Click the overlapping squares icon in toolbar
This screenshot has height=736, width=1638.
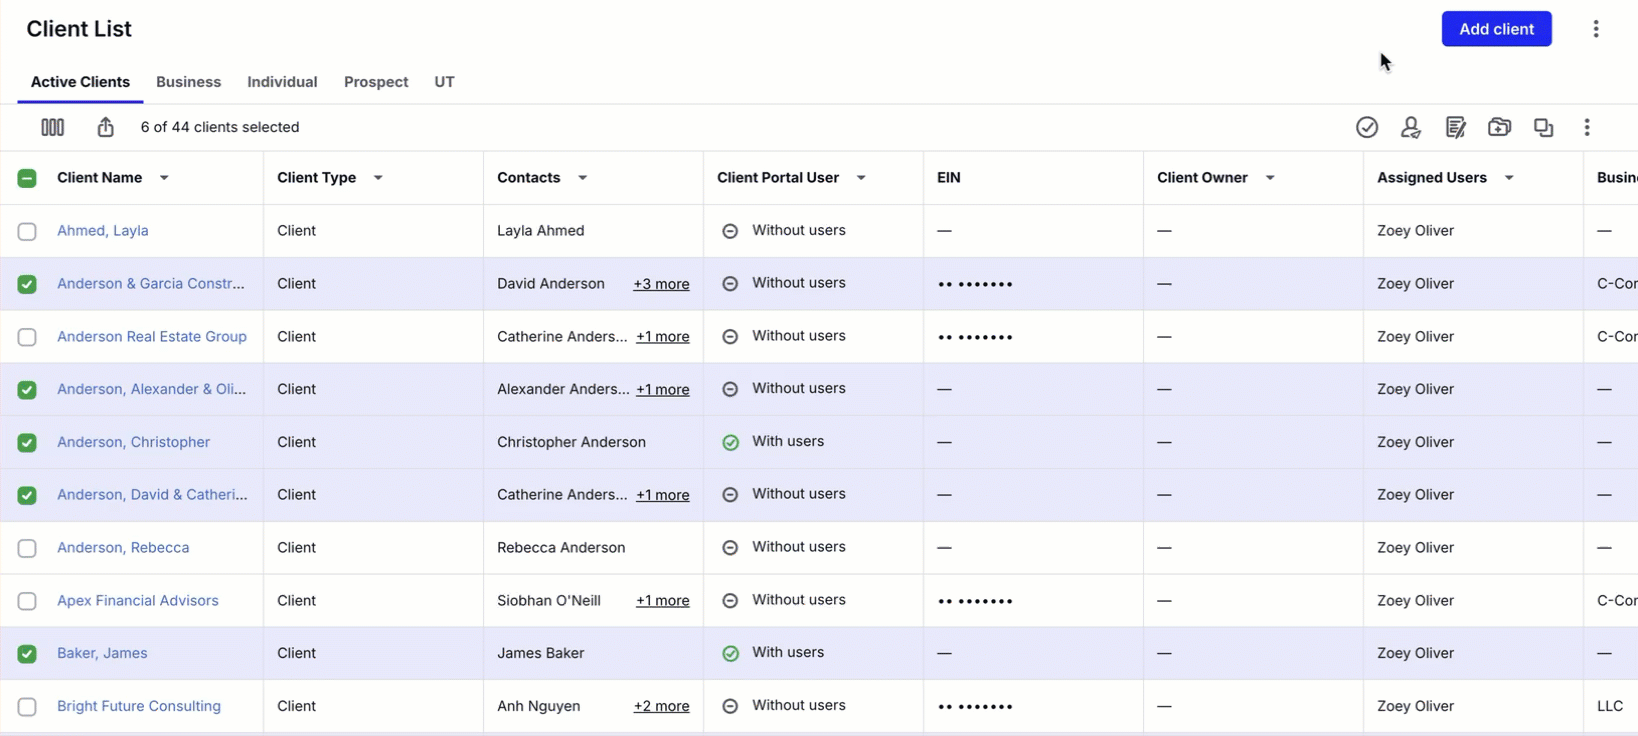(x=1543, y=127)
